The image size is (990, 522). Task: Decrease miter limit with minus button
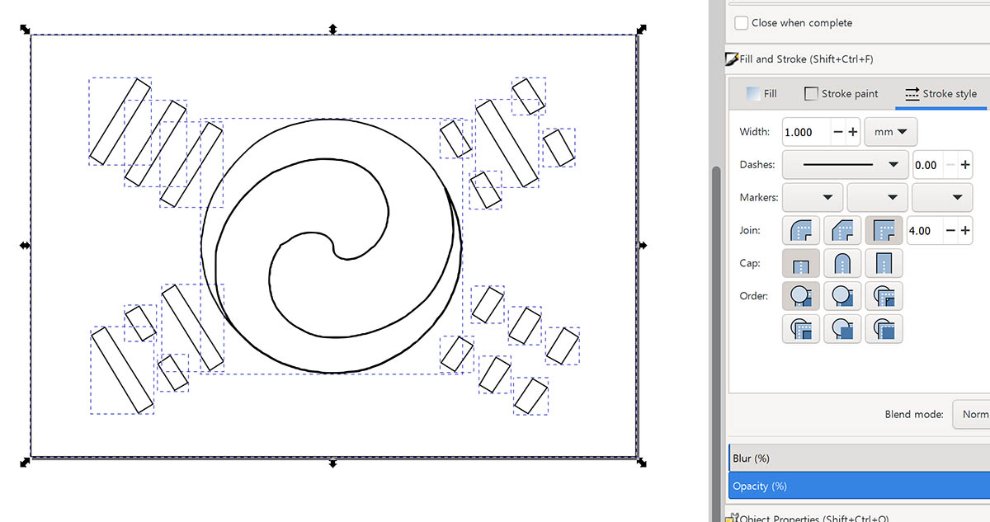[949, 230]
